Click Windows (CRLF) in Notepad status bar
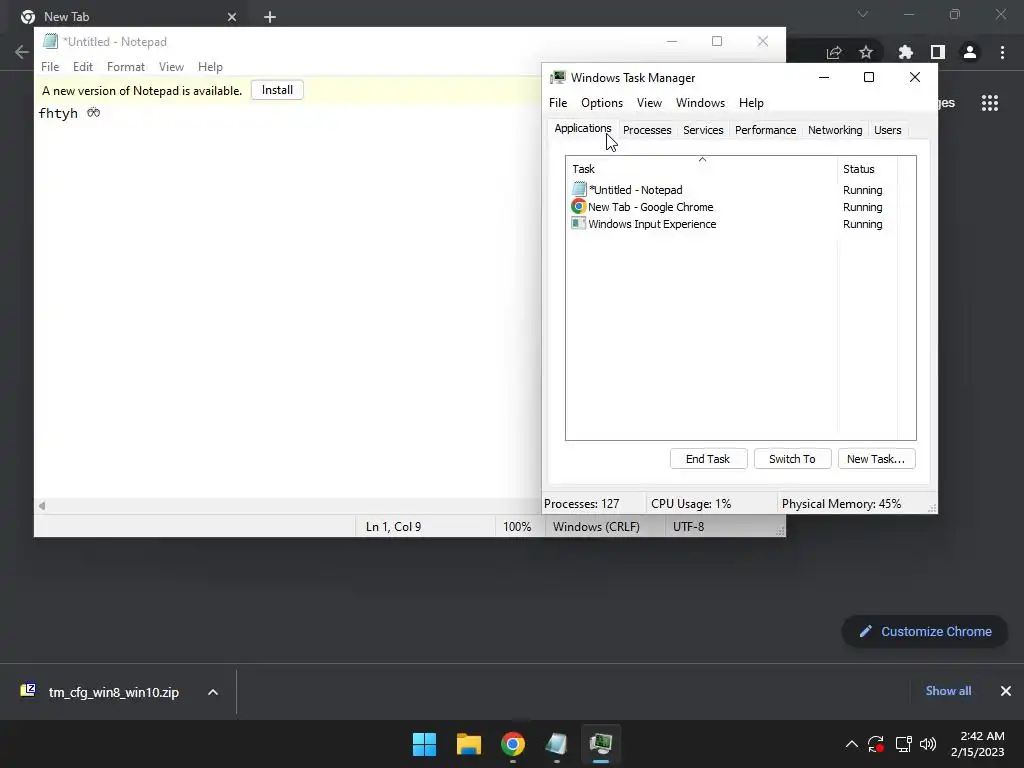The width and height of the screenshot is (1024, 768). [596, 526]
